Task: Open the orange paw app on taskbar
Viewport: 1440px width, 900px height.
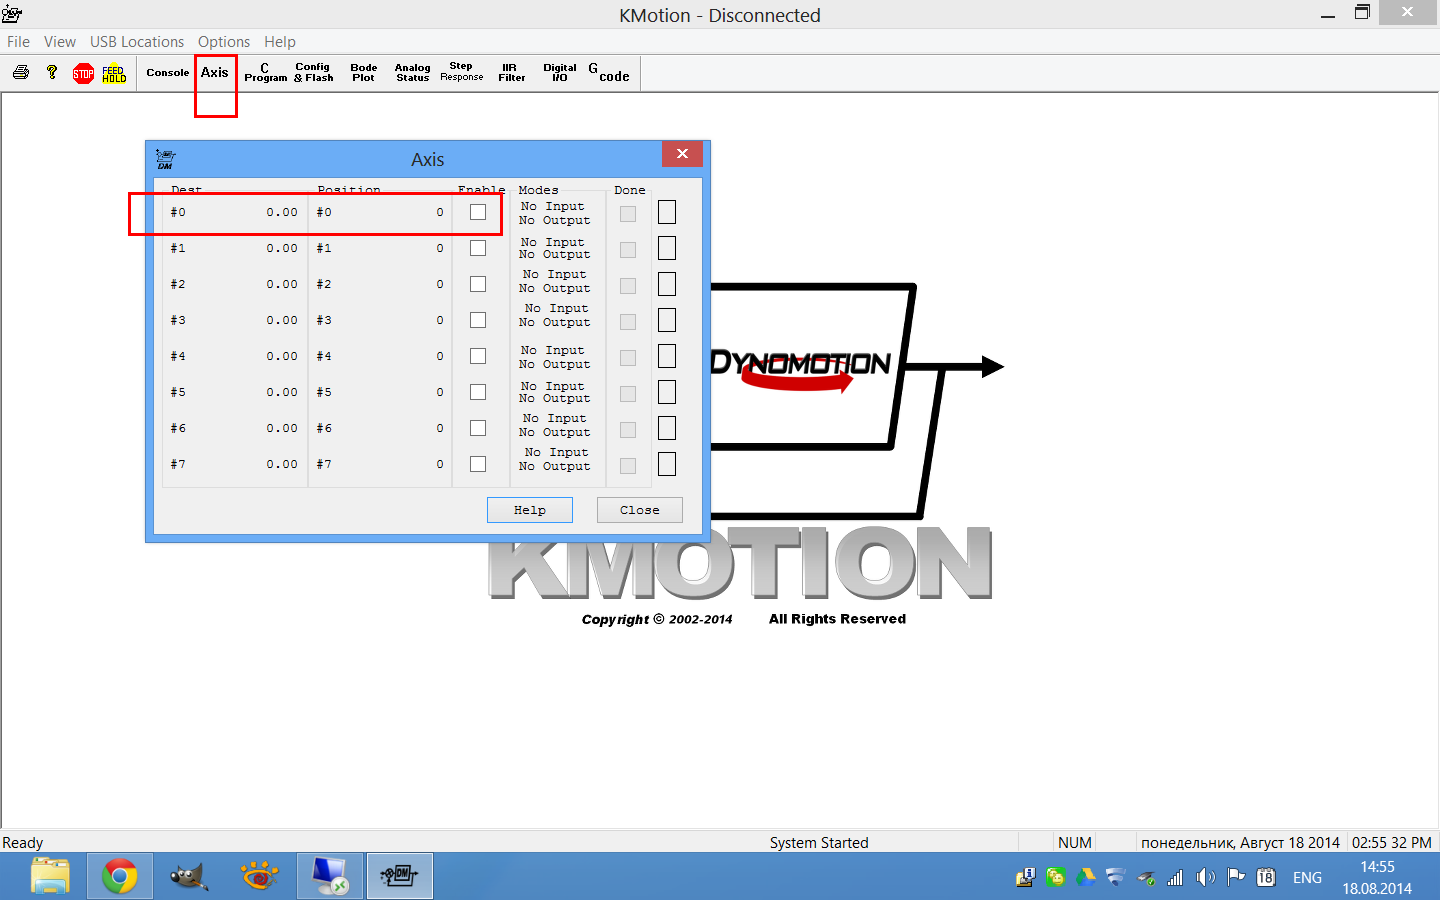Action: [259, 877]
